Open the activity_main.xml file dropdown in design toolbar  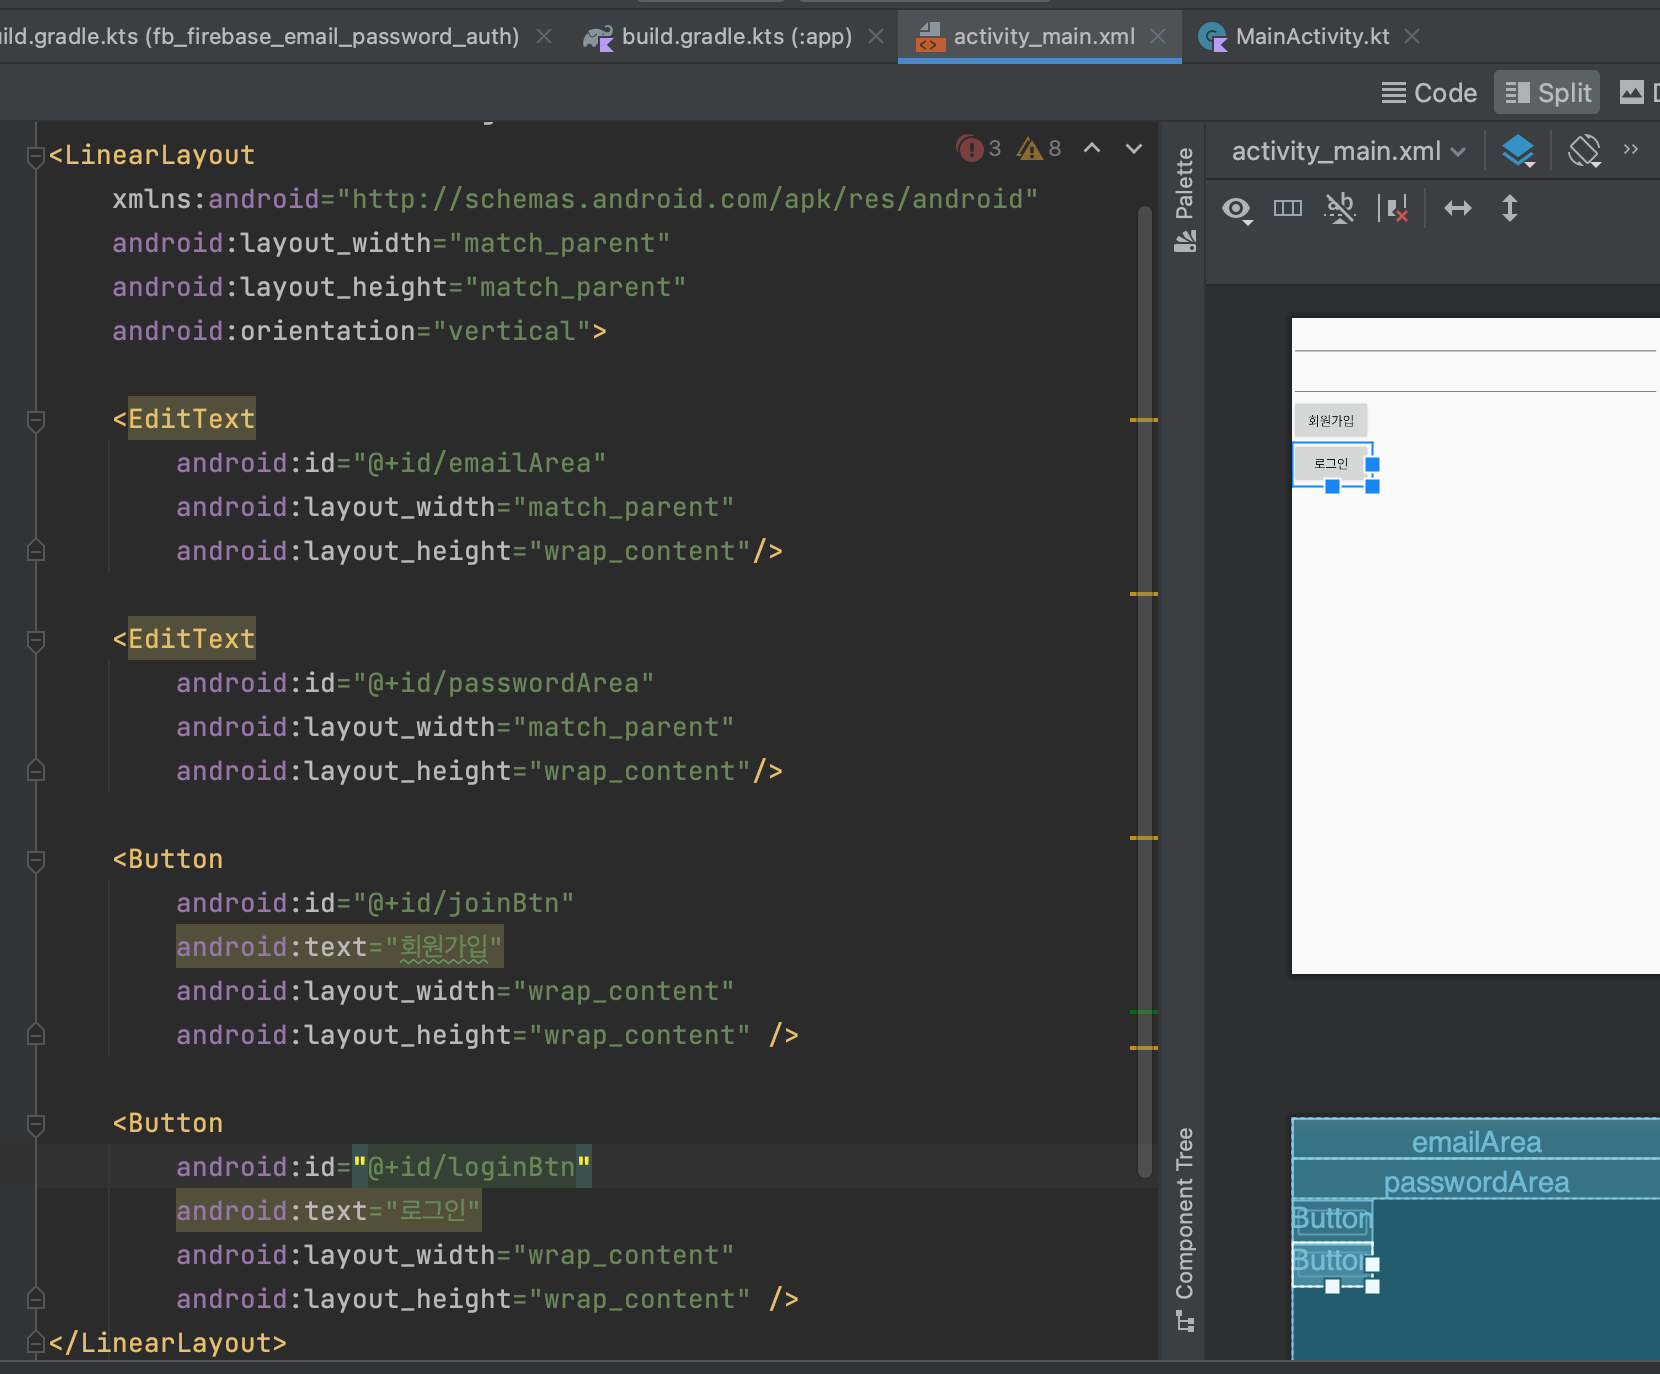[x=1348, y=151]
